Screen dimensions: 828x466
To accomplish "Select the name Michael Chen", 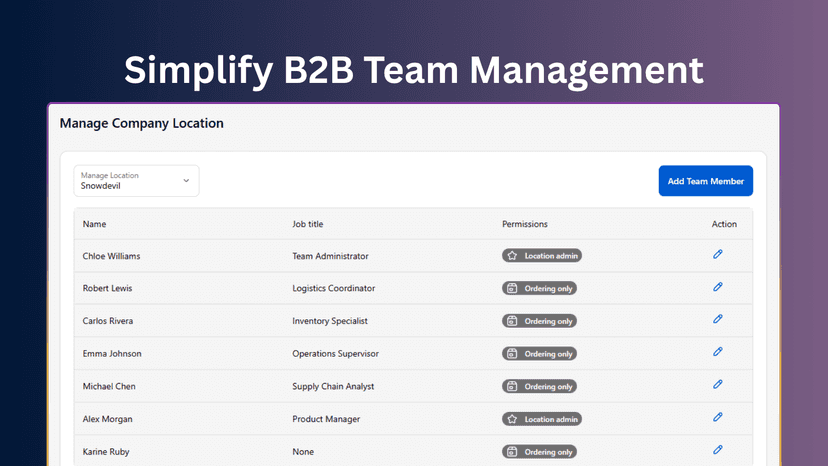I will point(109,387).
